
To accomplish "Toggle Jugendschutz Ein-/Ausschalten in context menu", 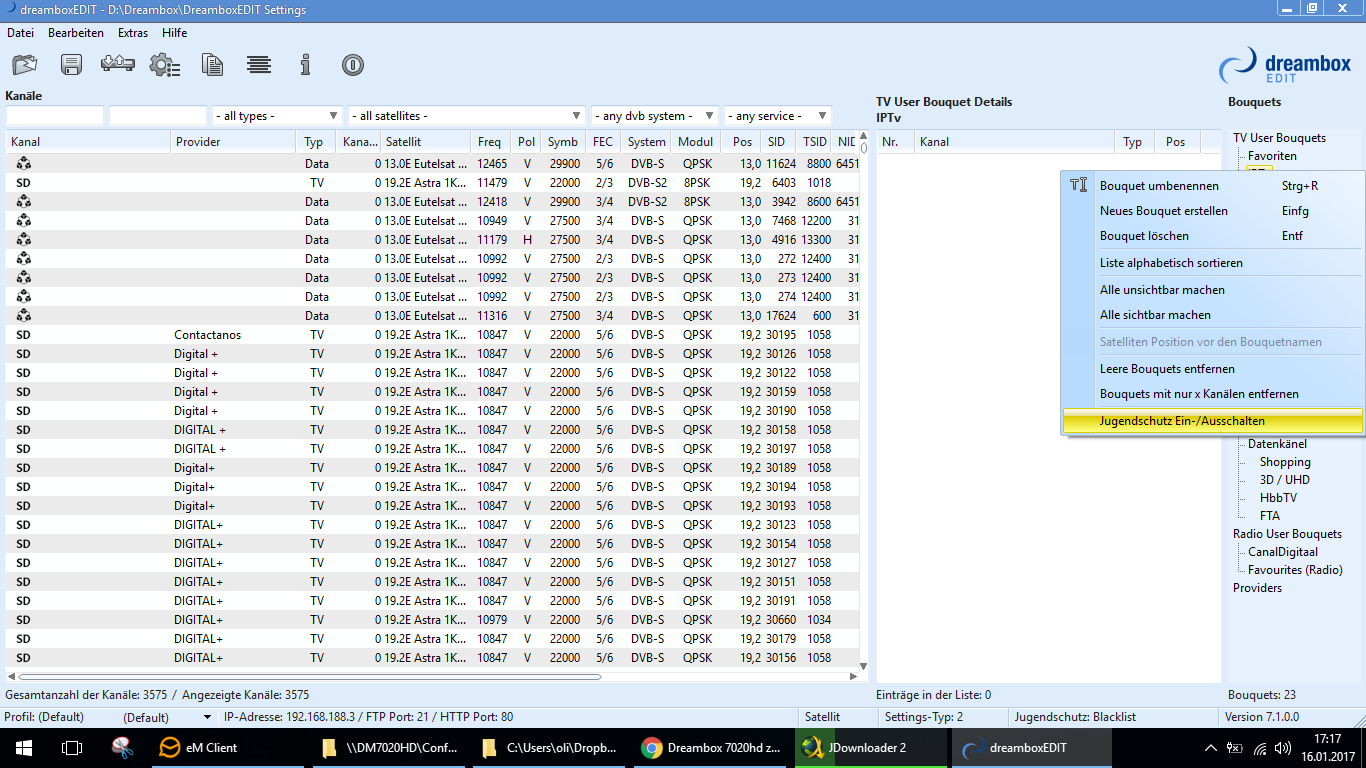I will click(1182, 421).
